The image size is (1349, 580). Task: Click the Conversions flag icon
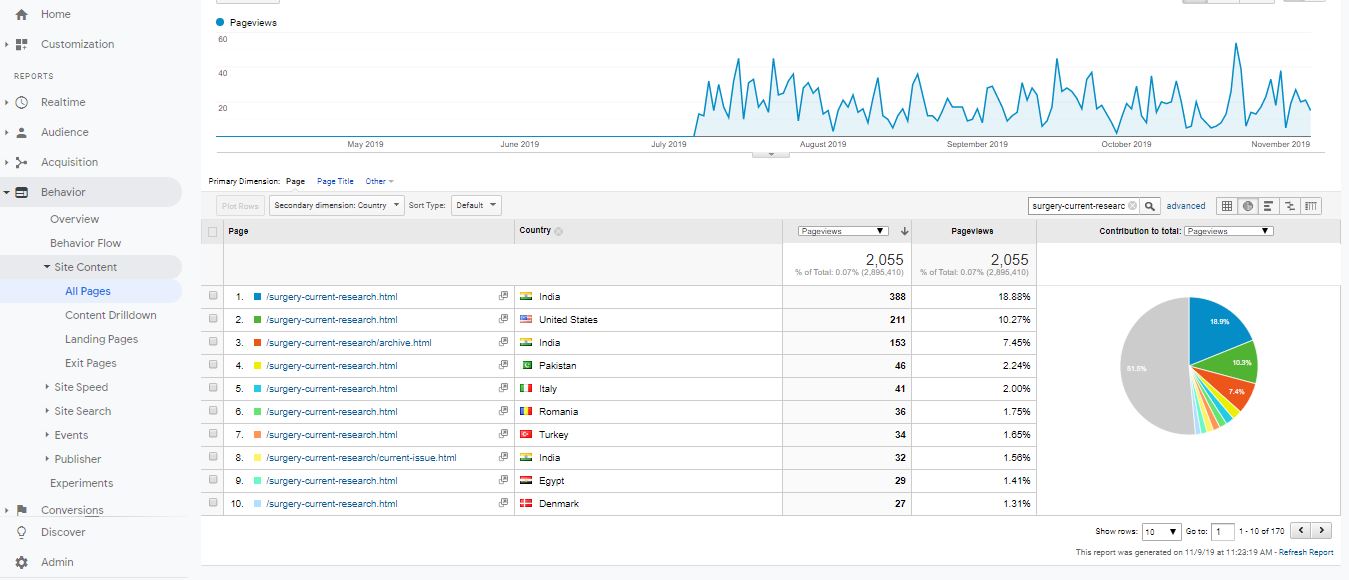pos(21,510)
